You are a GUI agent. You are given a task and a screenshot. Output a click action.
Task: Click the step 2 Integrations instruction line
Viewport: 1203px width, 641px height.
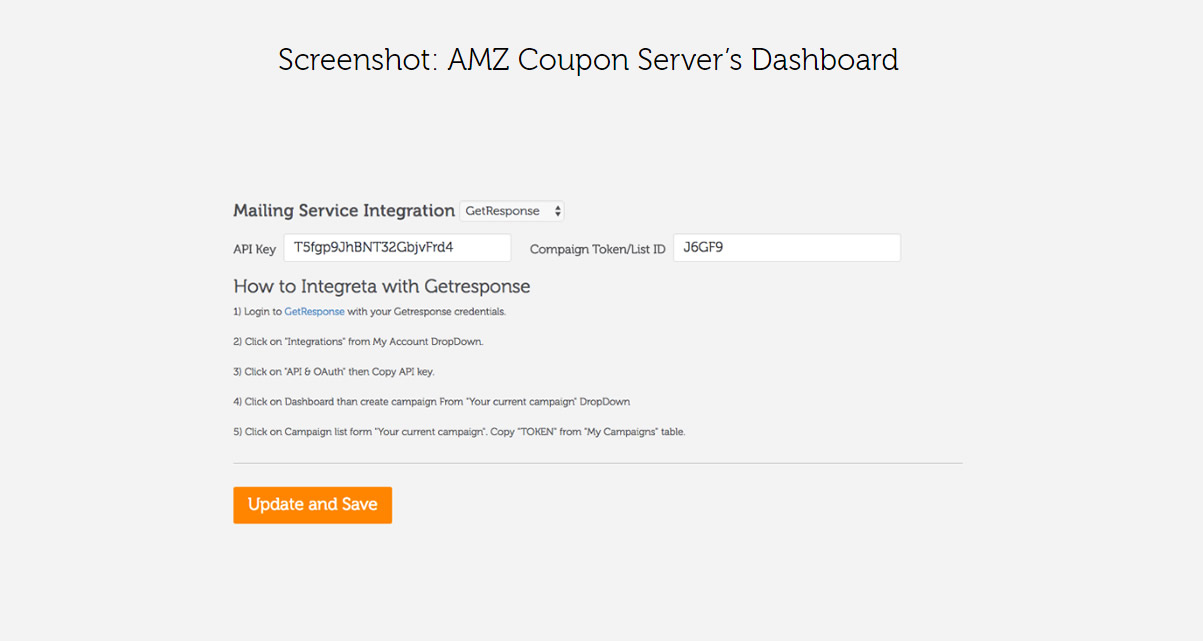point(358,342)
